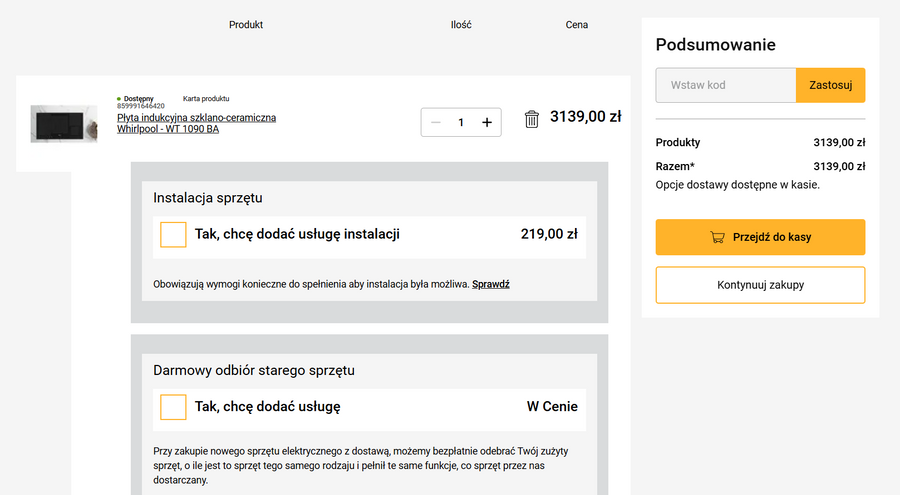
Task: Tick the free old equipment pickup checkbox
Action: click(x=173, y=407)
